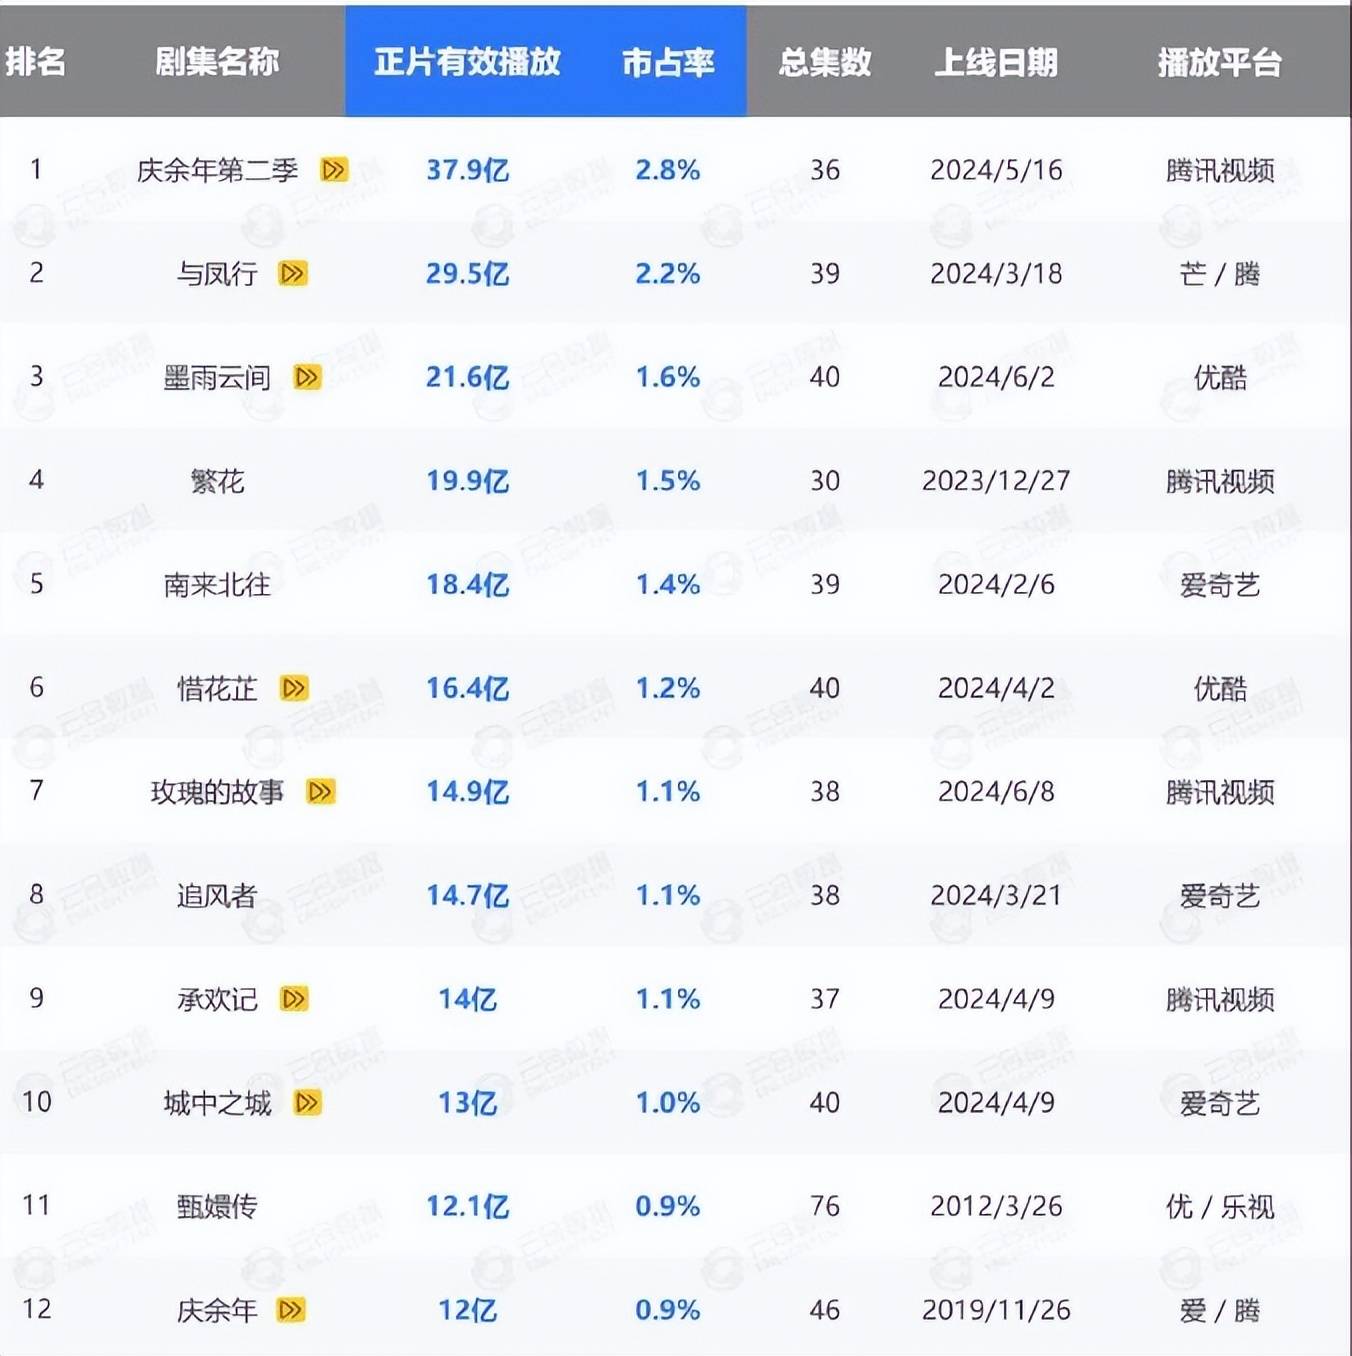The height and width of the screenshot is (1356, 1352).
Task: Select the 市占率 column header
Action: (668, 62)
